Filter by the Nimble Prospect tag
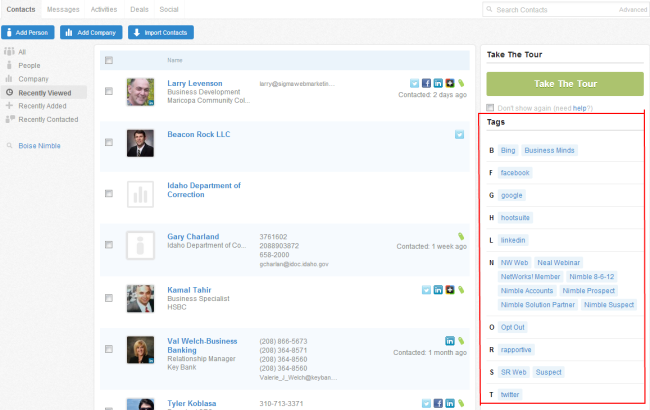The height and width of the screenshot is (410, 650). pos(589,291)
